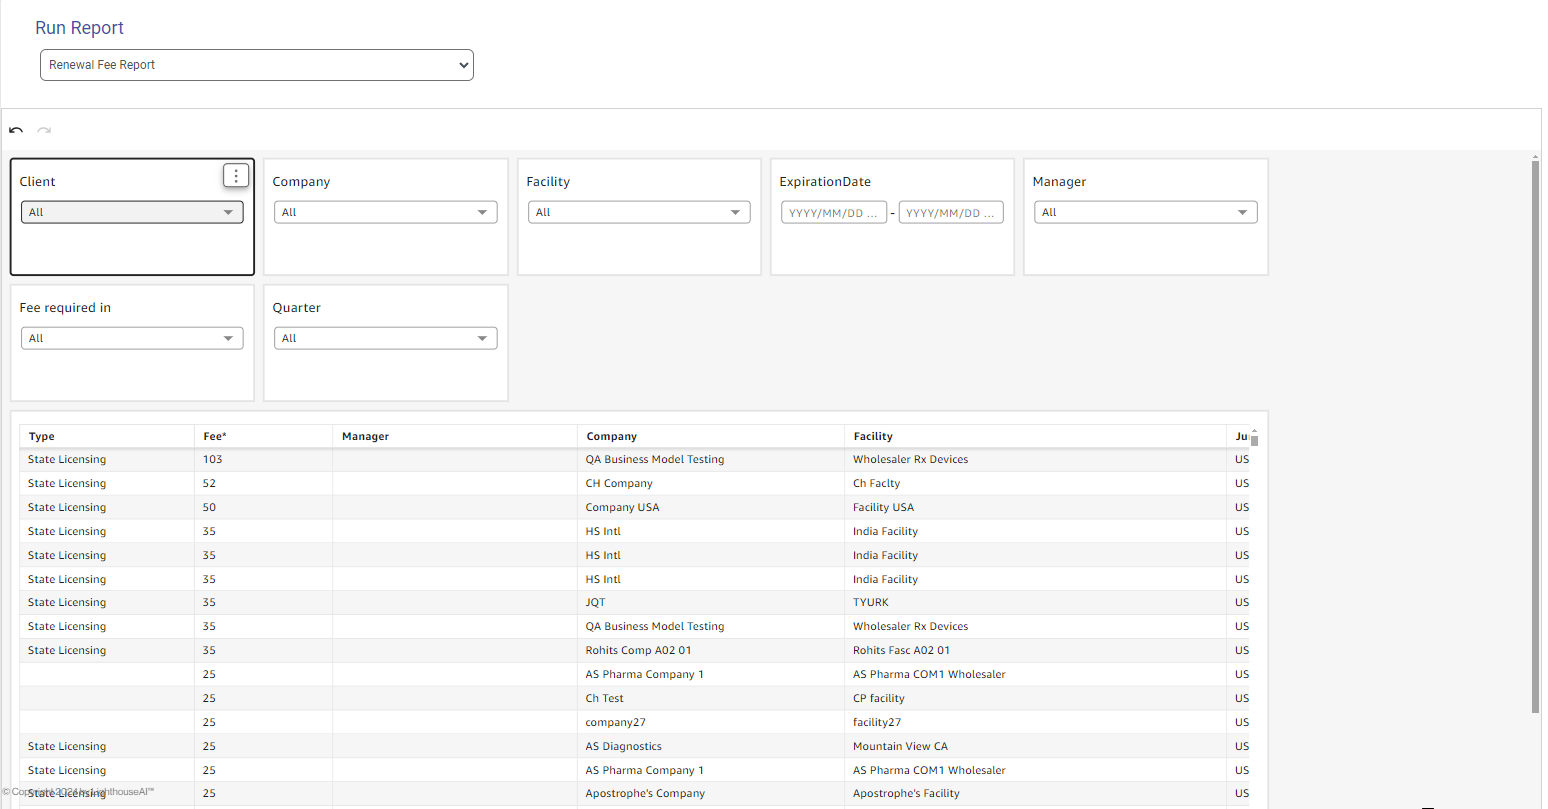The image size is (1548, 809).
Task: Open the Client panel three-dot menu
Action: click(235, 176)
